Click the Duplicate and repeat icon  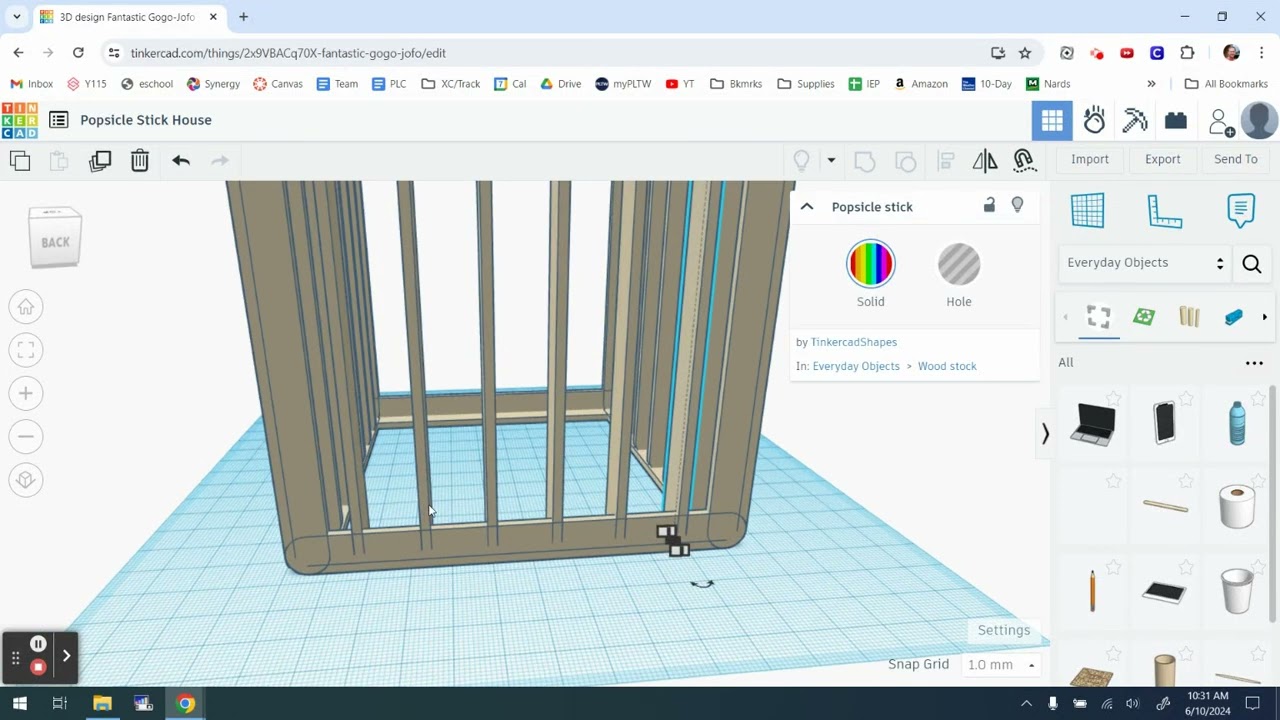100,160
